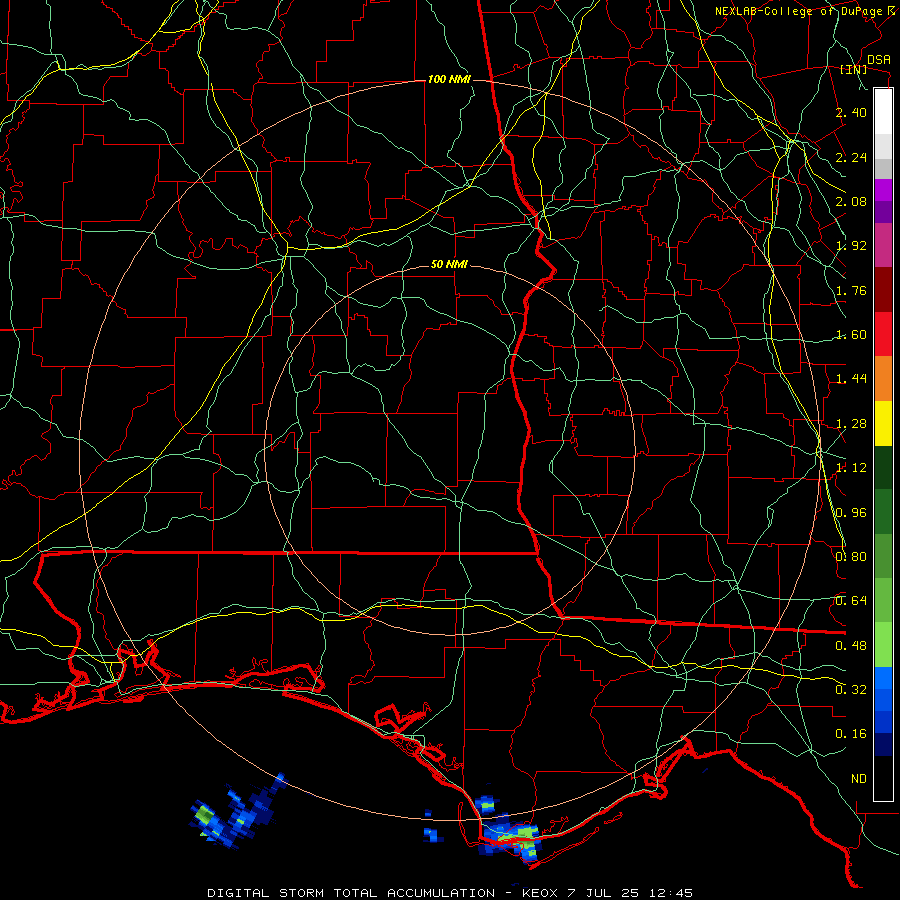Viewport: 900px width, 900px height.
Task: Select the 1.60 legend value
Action: tap(851, 335)
